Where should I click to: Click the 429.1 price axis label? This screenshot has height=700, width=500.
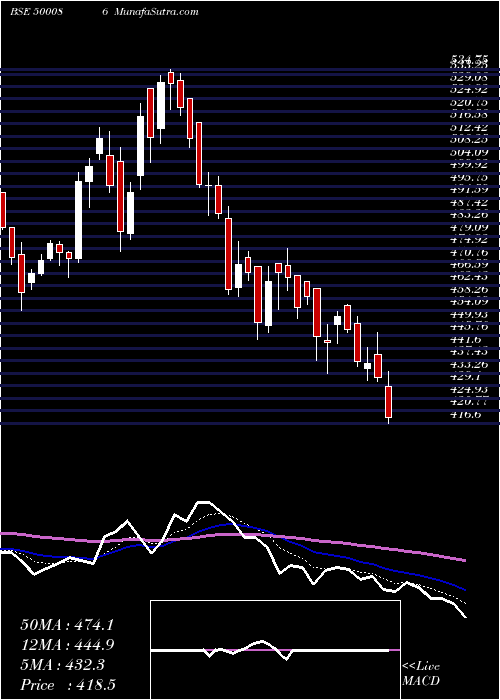466,378
